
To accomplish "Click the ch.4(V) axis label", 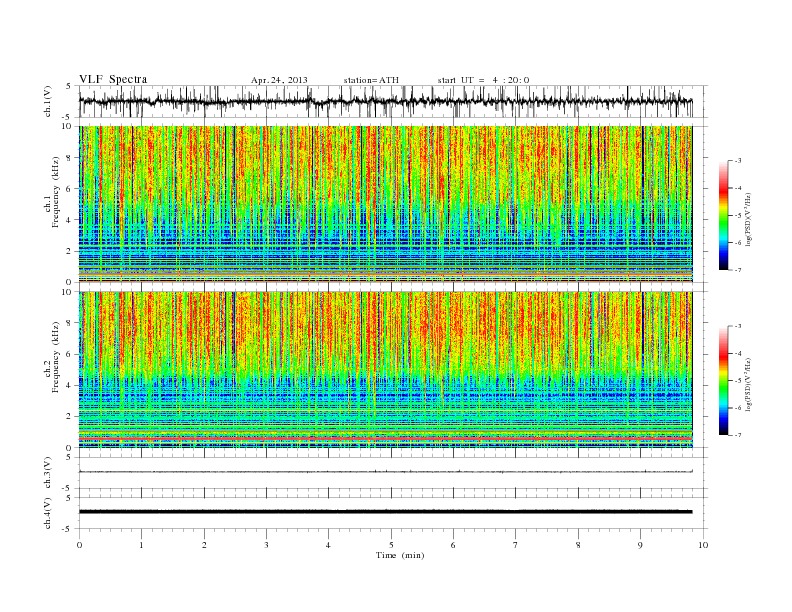I will pos(48,513).
